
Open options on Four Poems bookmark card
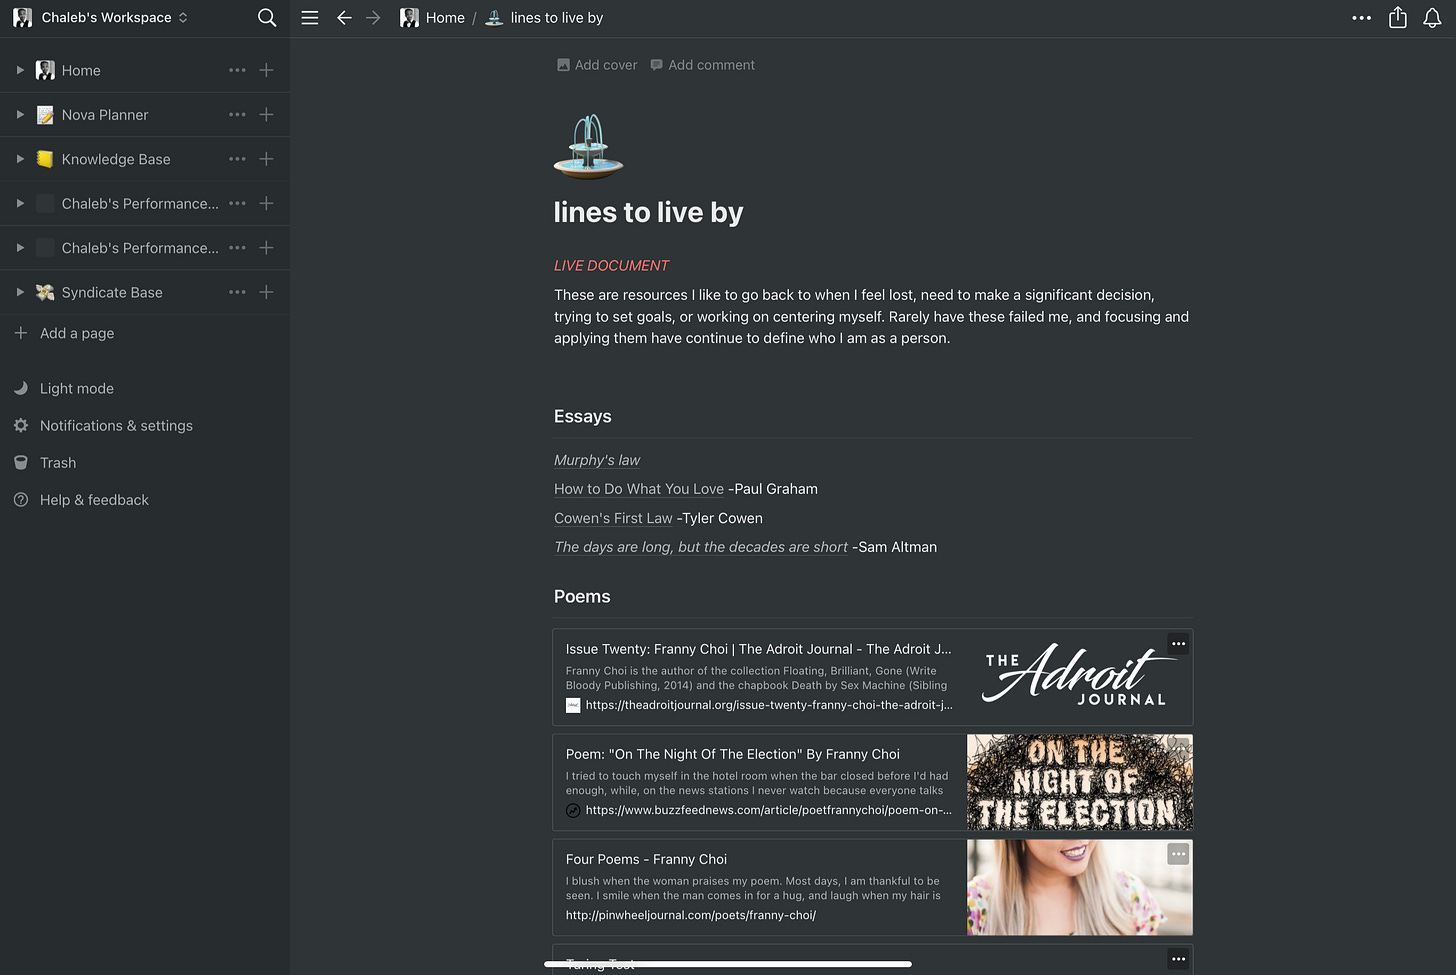click(1178, 854)
